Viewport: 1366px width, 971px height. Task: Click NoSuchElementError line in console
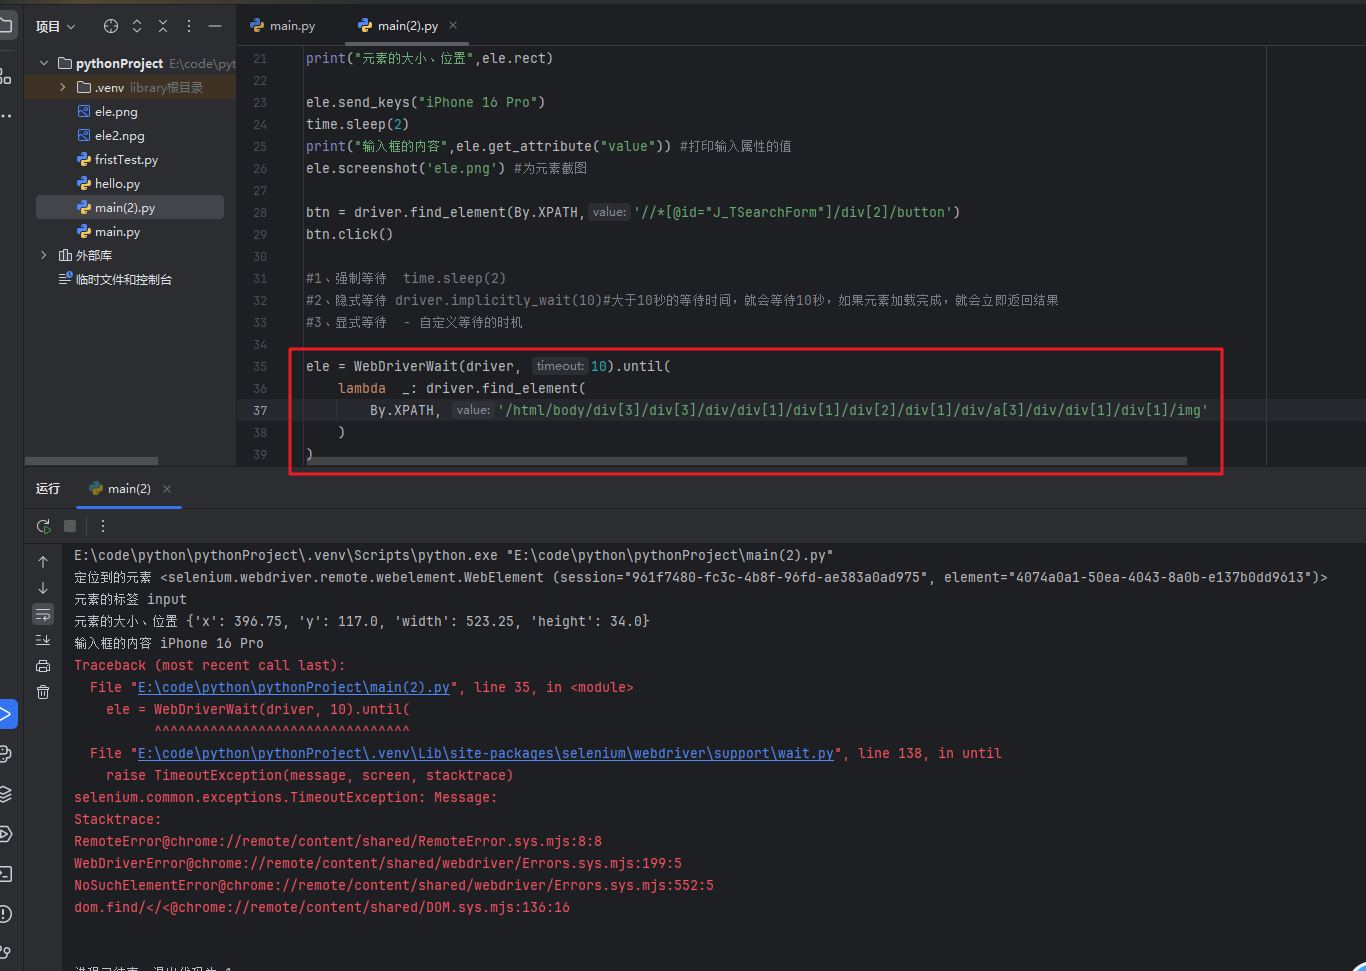(x=394, y=885)
